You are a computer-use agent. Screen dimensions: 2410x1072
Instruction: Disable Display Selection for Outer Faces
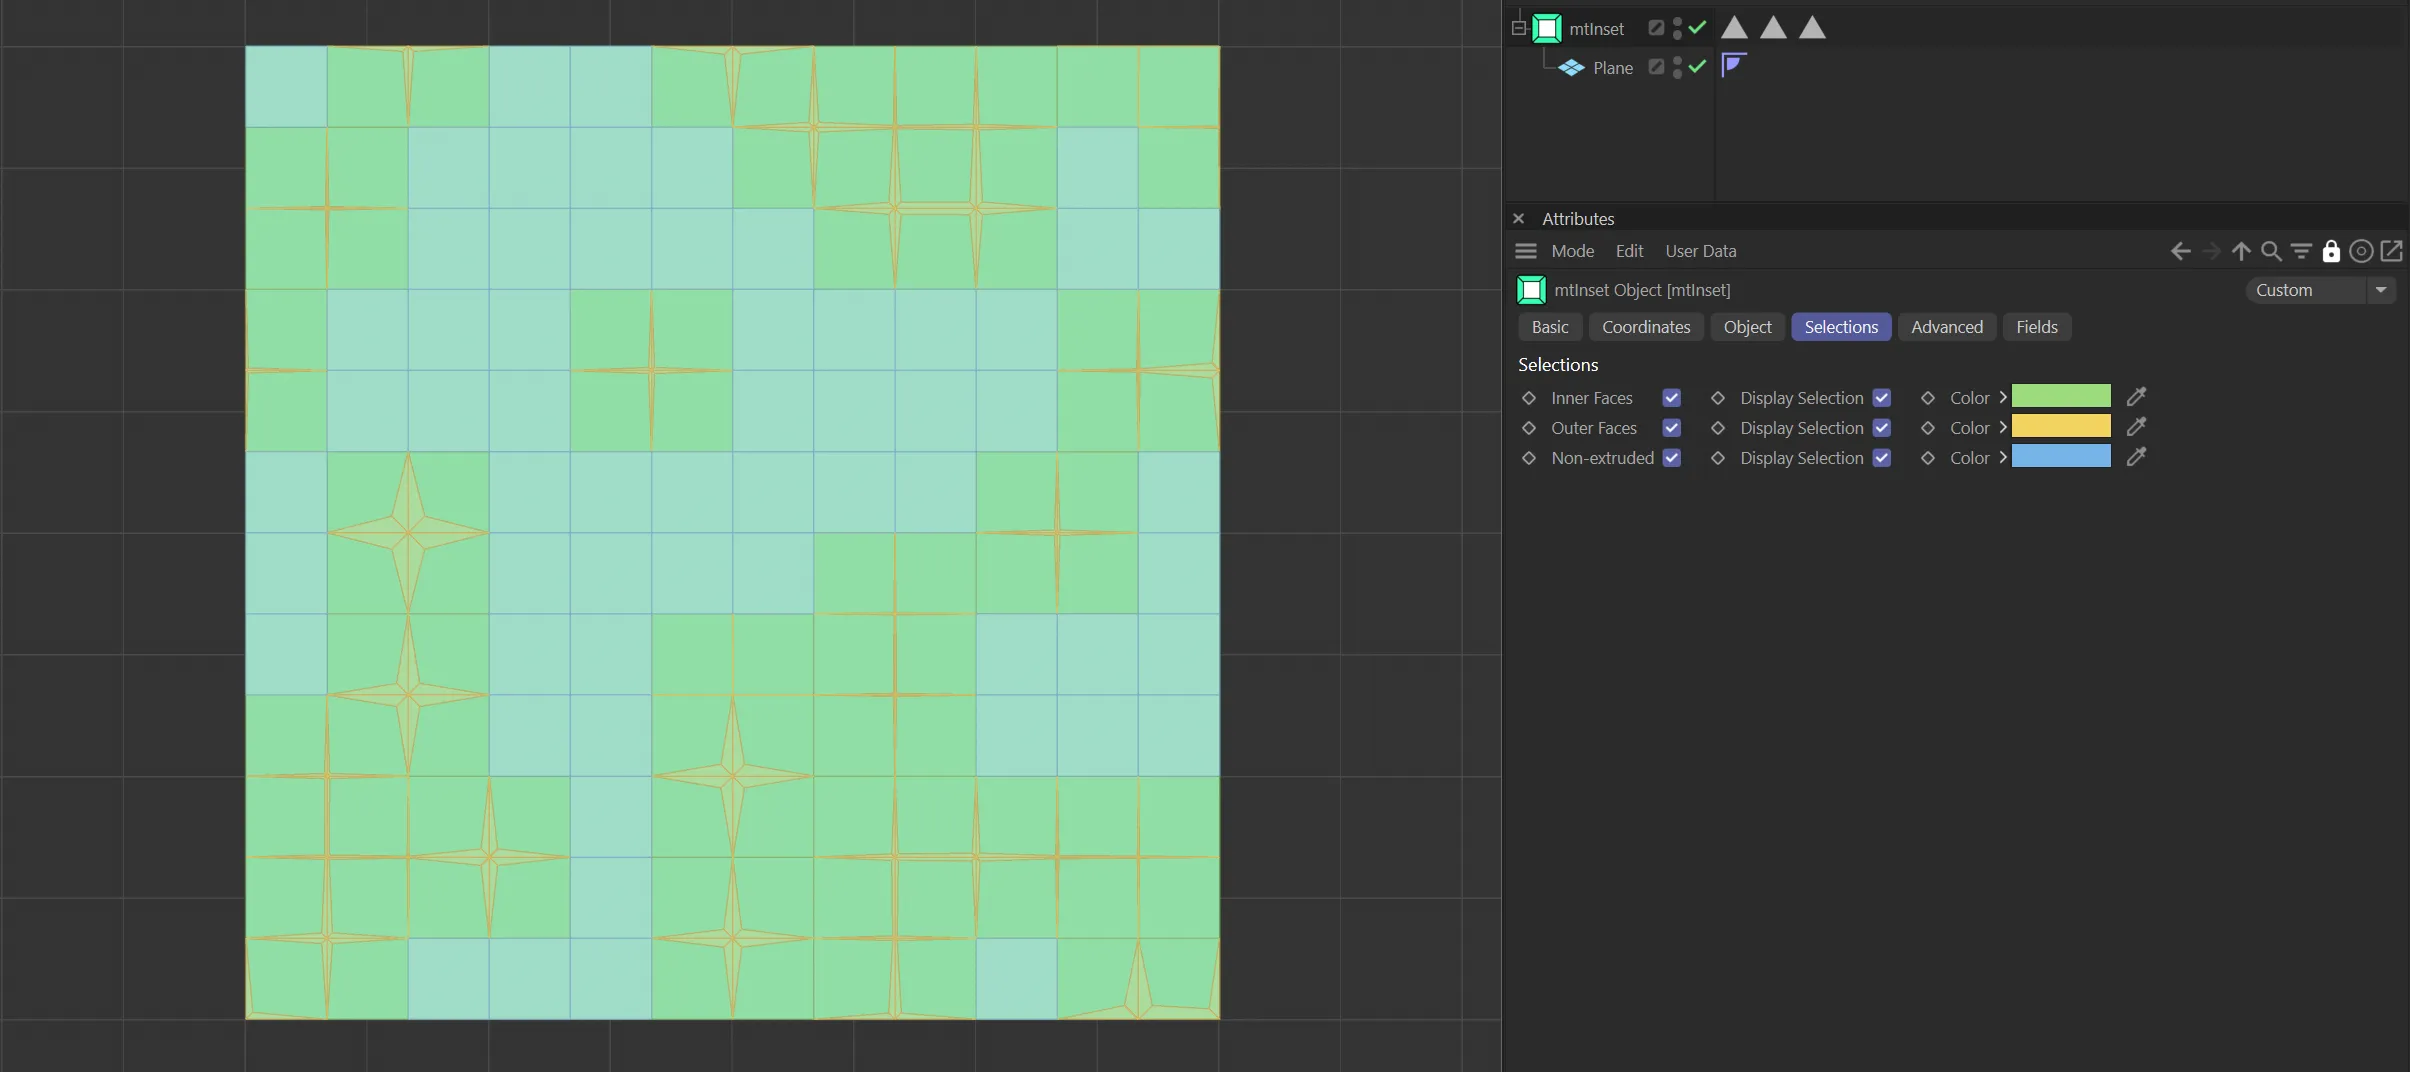pos(1881,428)
